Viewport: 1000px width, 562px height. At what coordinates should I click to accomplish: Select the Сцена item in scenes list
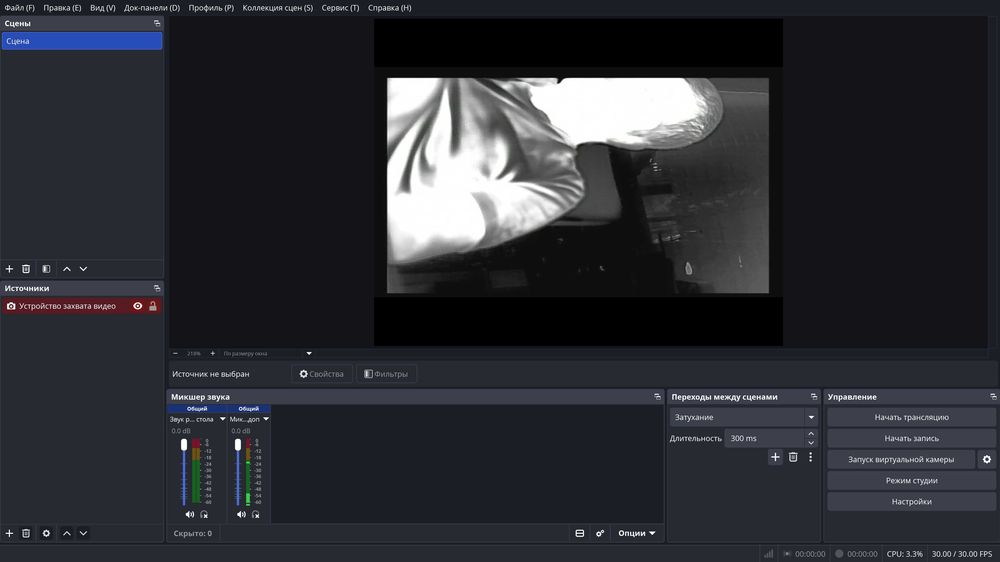(x=82, y=41)
